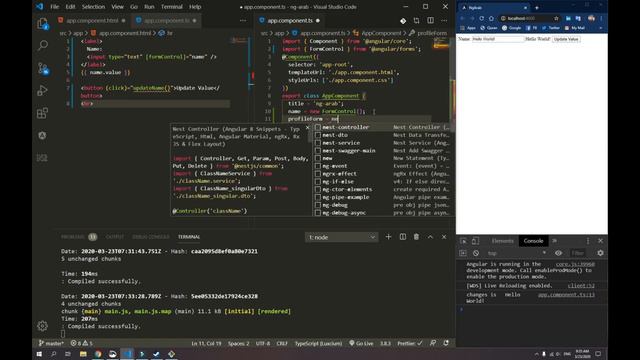Switch to OUTPUT panel tab

(115, 237)
